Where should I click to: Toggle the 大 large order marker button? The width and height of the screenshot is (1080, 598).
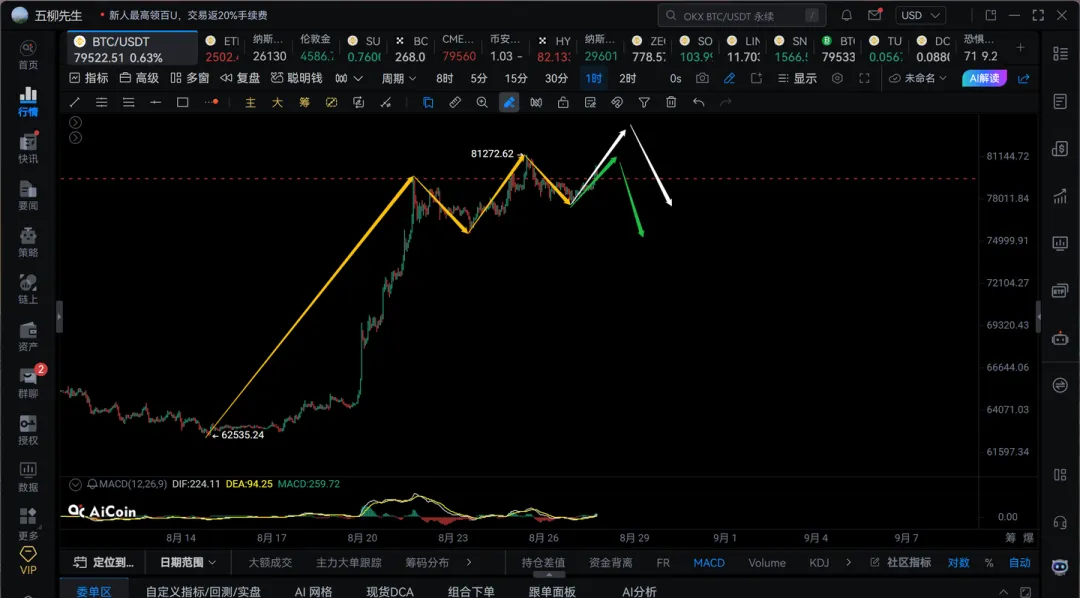point(277,103)
